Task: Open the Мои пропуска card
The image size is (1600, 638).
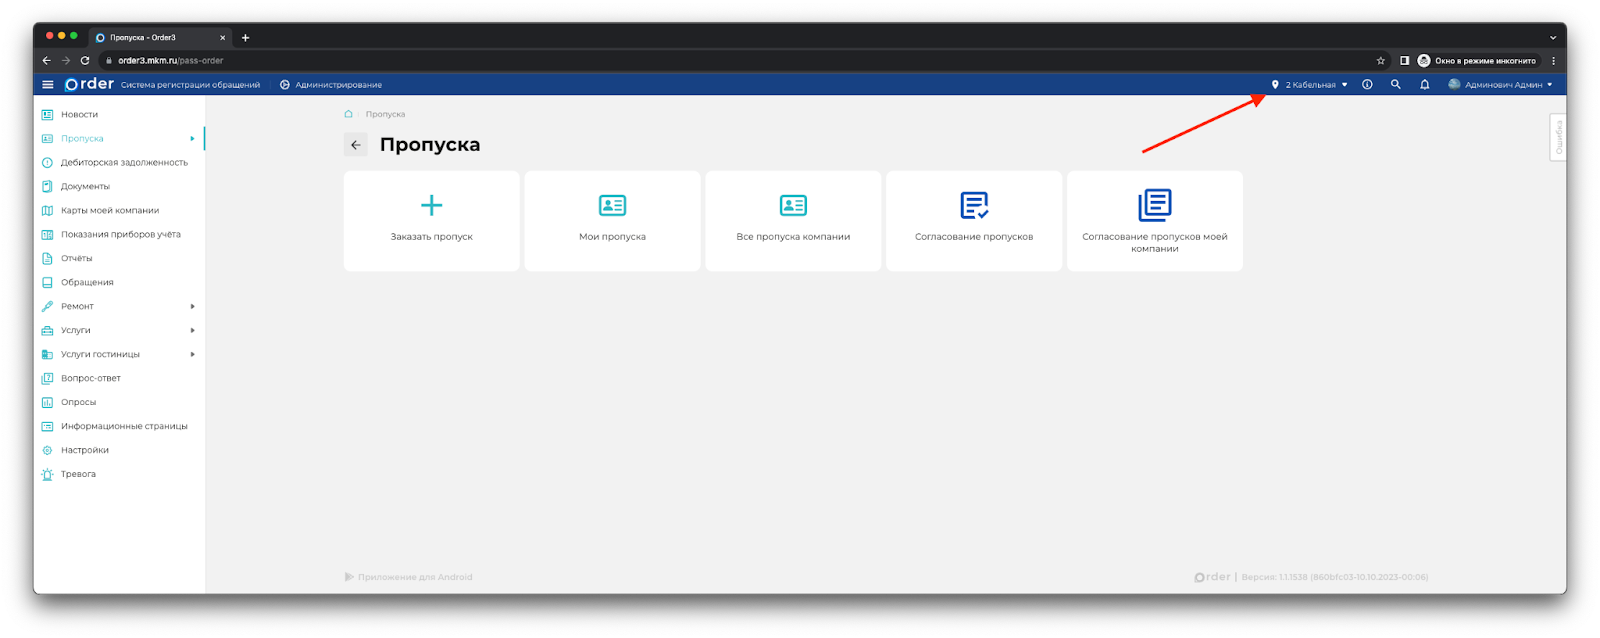Action: click(x=612, y=221)
